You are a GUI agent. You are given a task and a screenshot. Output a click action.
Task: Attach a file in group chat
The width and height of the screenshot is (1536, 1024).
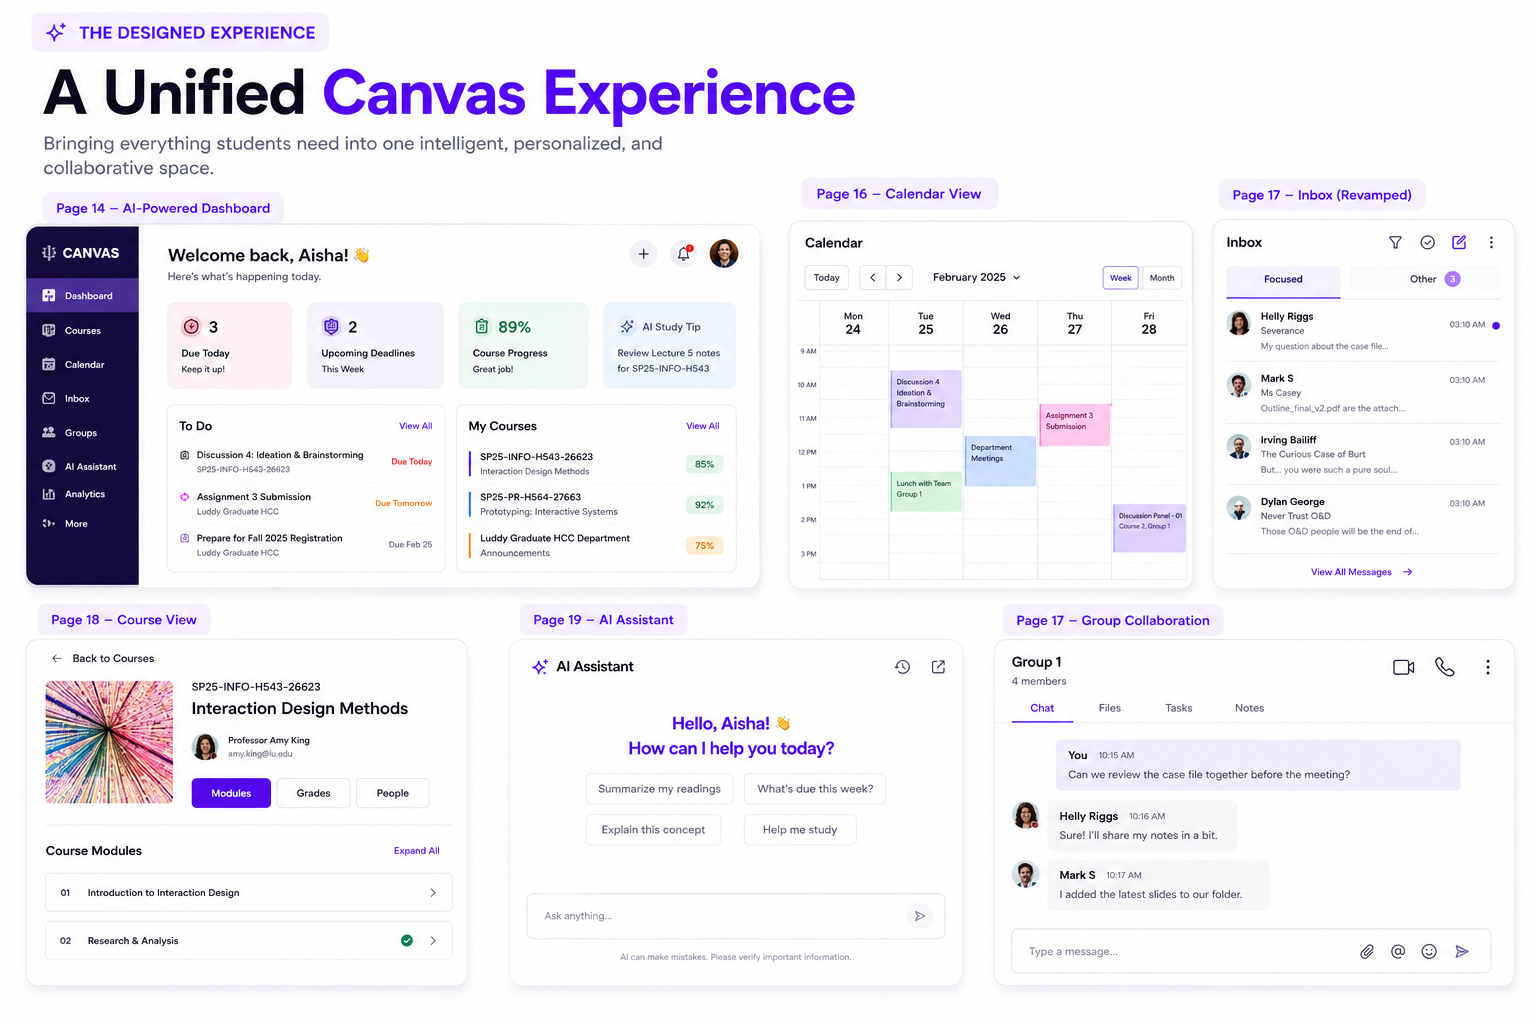(1367, 952)
